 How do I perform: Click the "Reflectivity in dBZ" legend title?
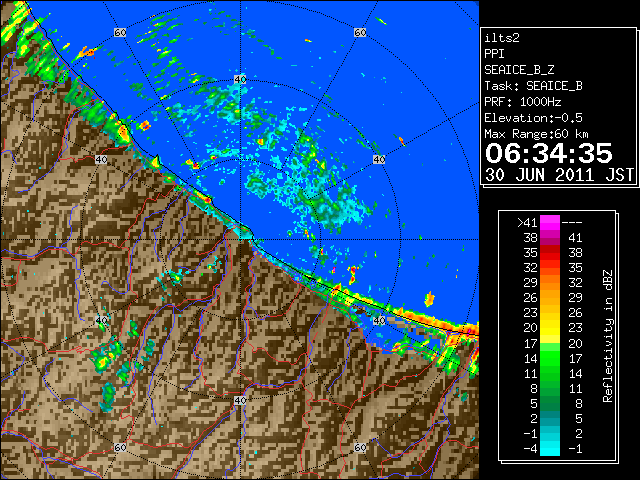pyautogui.click(x=607, y=336)
